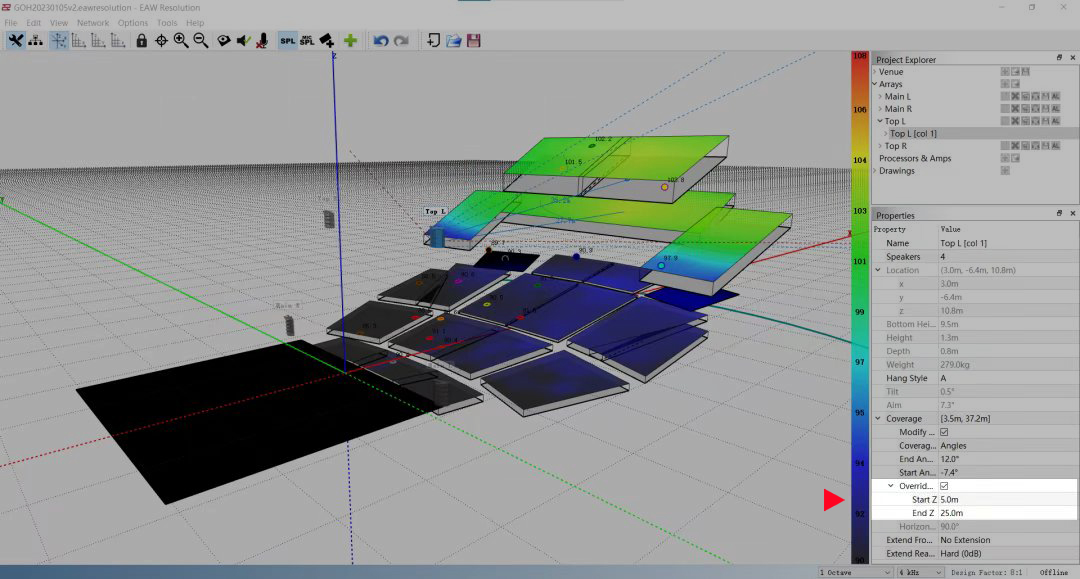The width and height of the screenshot is (1080, 579).
Task: Click the X icon in Top R row
Action: point(1015,146)
